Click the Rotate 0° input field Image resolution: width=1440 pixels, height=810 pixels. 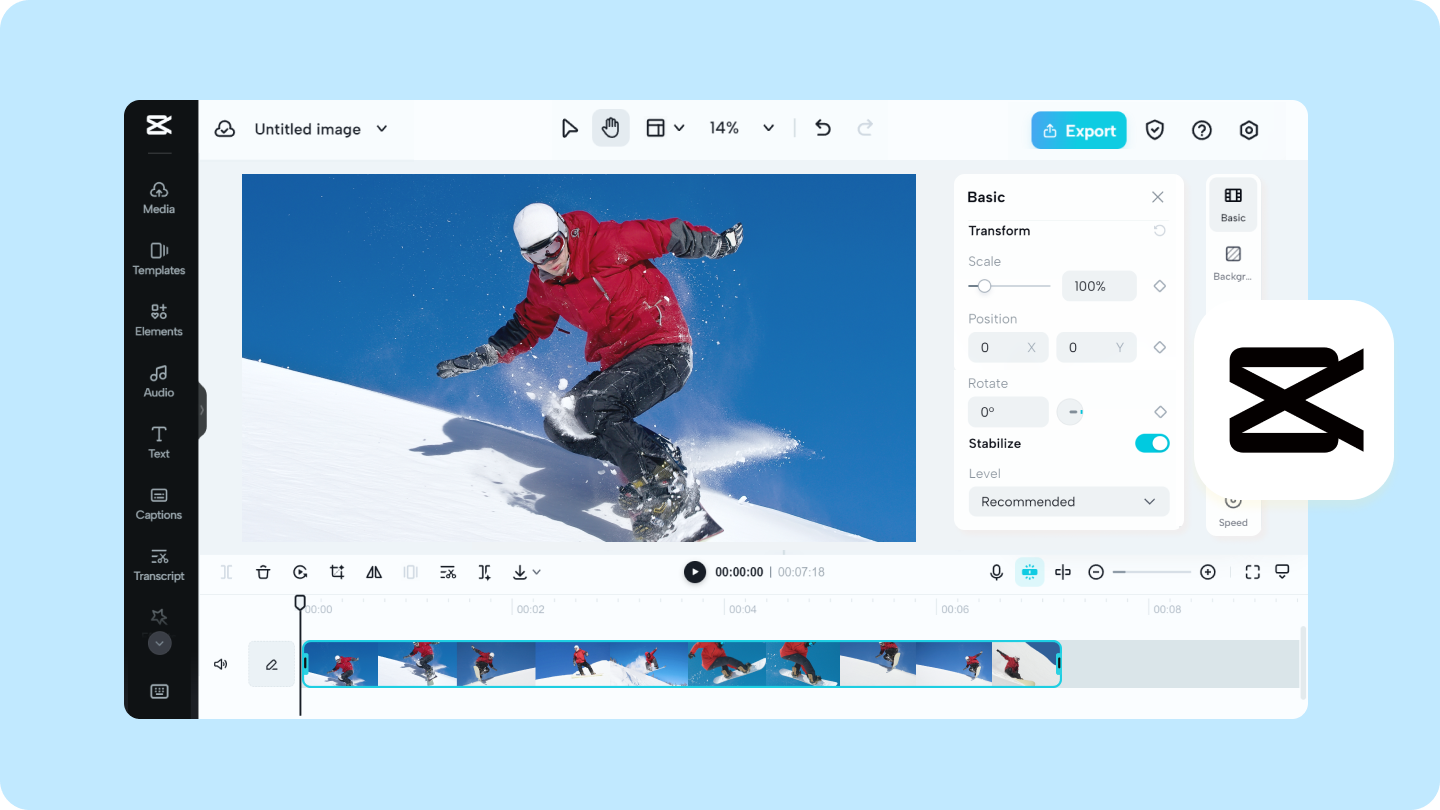coord(1008,412)
